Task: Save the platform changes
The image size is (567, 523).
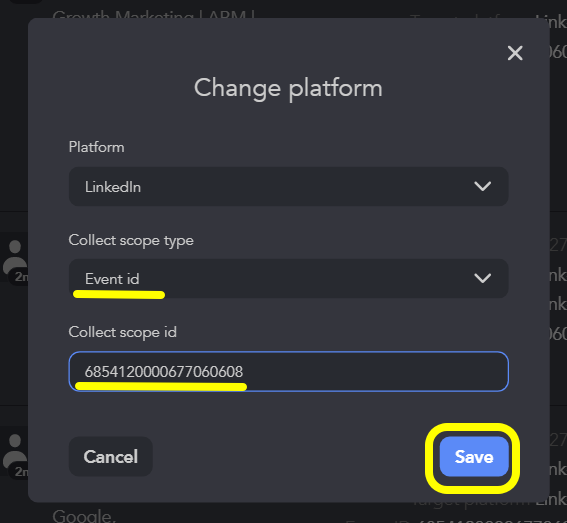Action: [474, 456]
